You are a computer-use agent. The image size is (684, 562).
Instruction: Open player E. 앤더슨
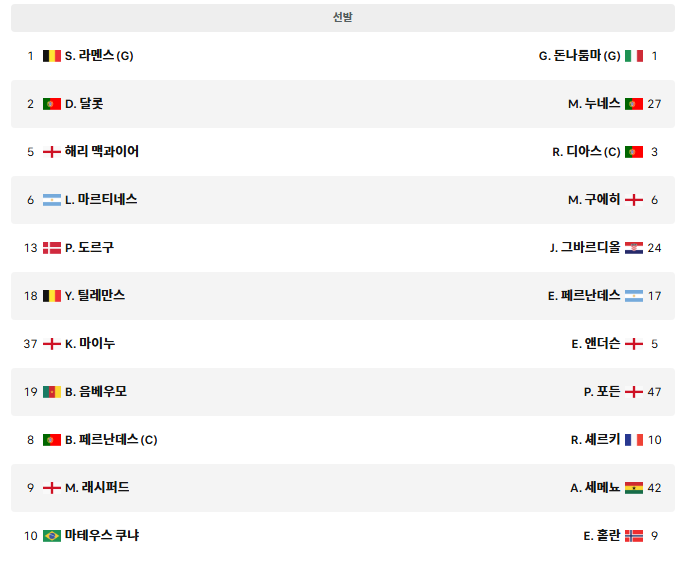pyautogui.click(x=595, y=343)
